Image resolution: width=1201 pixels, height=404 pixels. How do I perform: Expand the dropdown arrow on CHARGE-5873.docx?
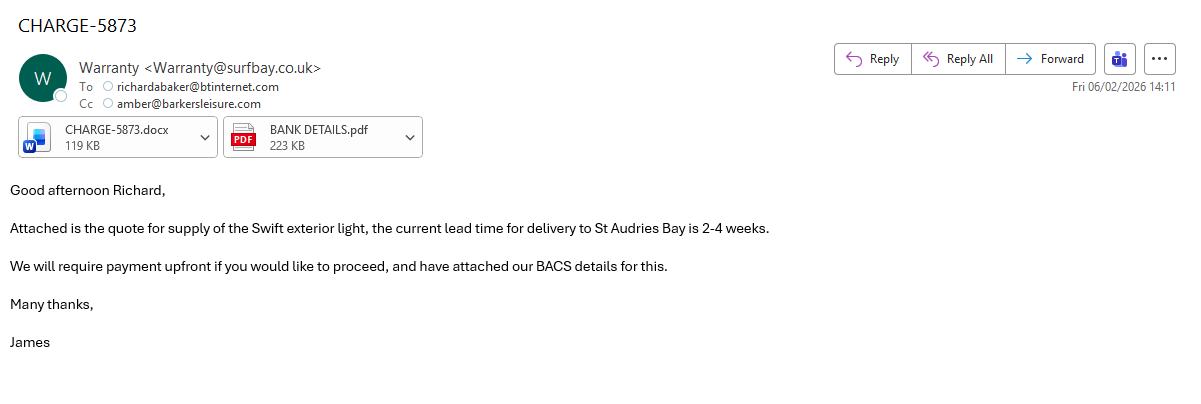pos(205,137)
